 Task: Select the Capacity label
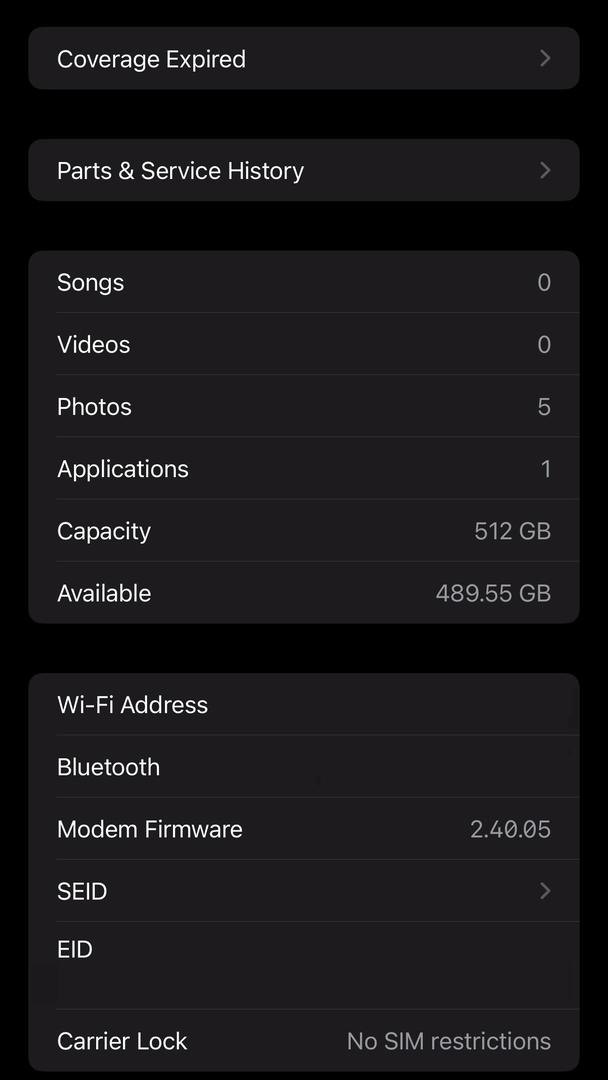[x=104, y=531]
